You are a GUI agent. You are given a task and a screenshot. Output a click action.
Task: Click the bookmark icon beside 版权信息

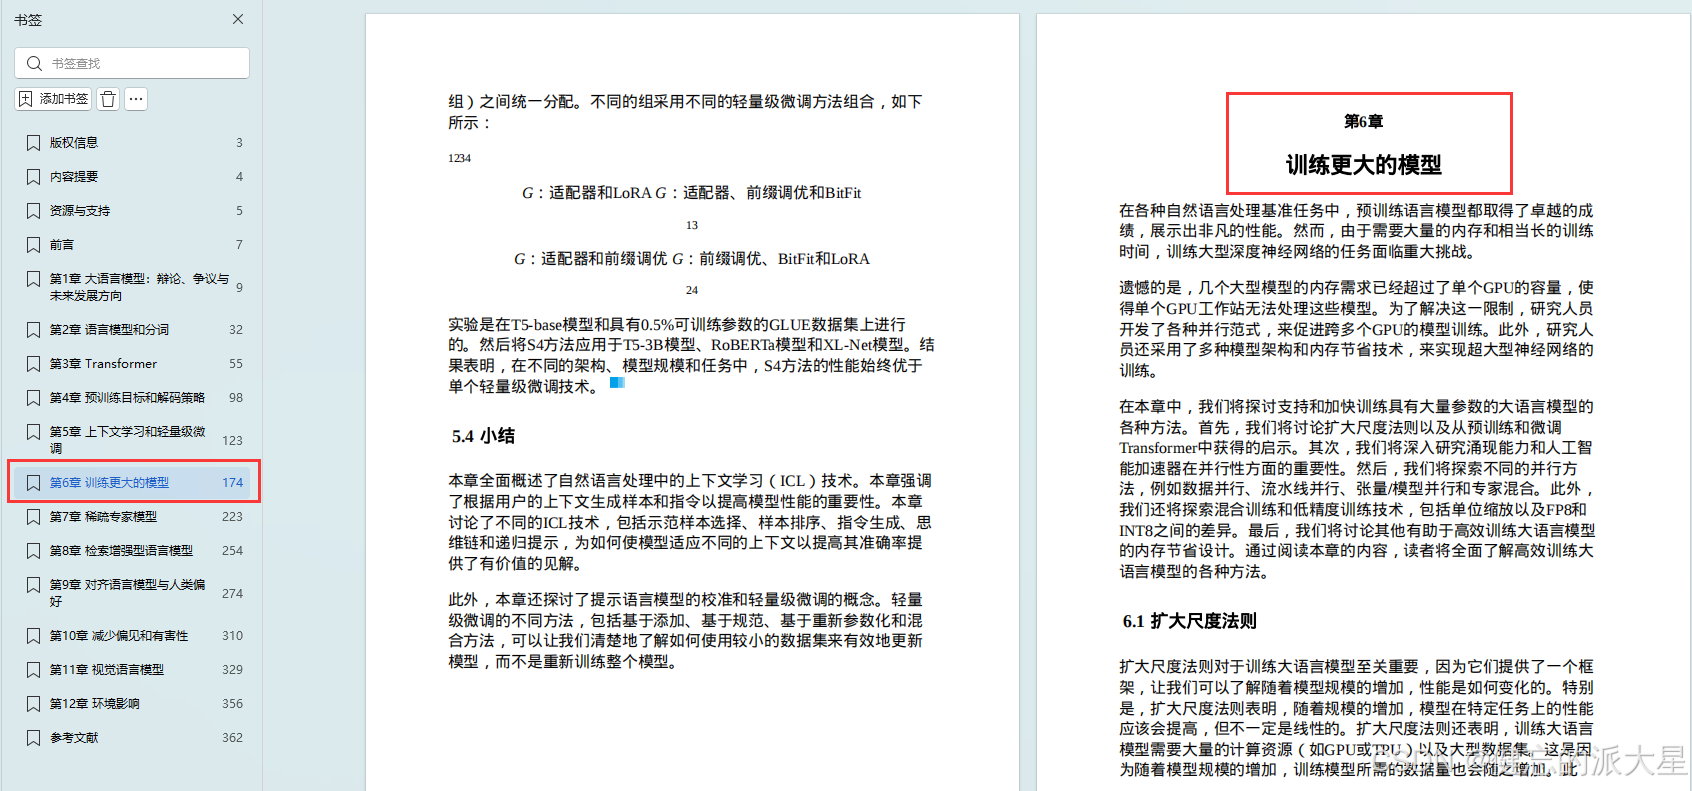pos(33,143)
